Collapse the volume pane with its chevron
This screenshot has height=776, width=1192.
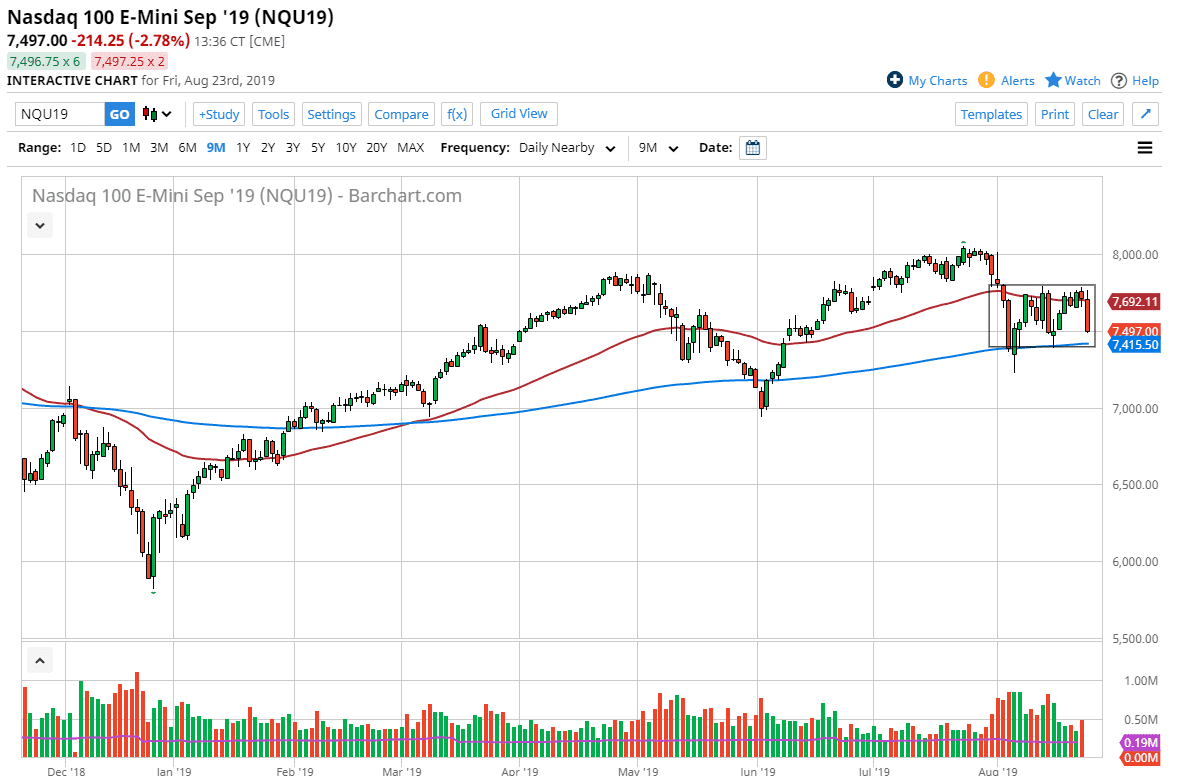click(x=39, y=660)
